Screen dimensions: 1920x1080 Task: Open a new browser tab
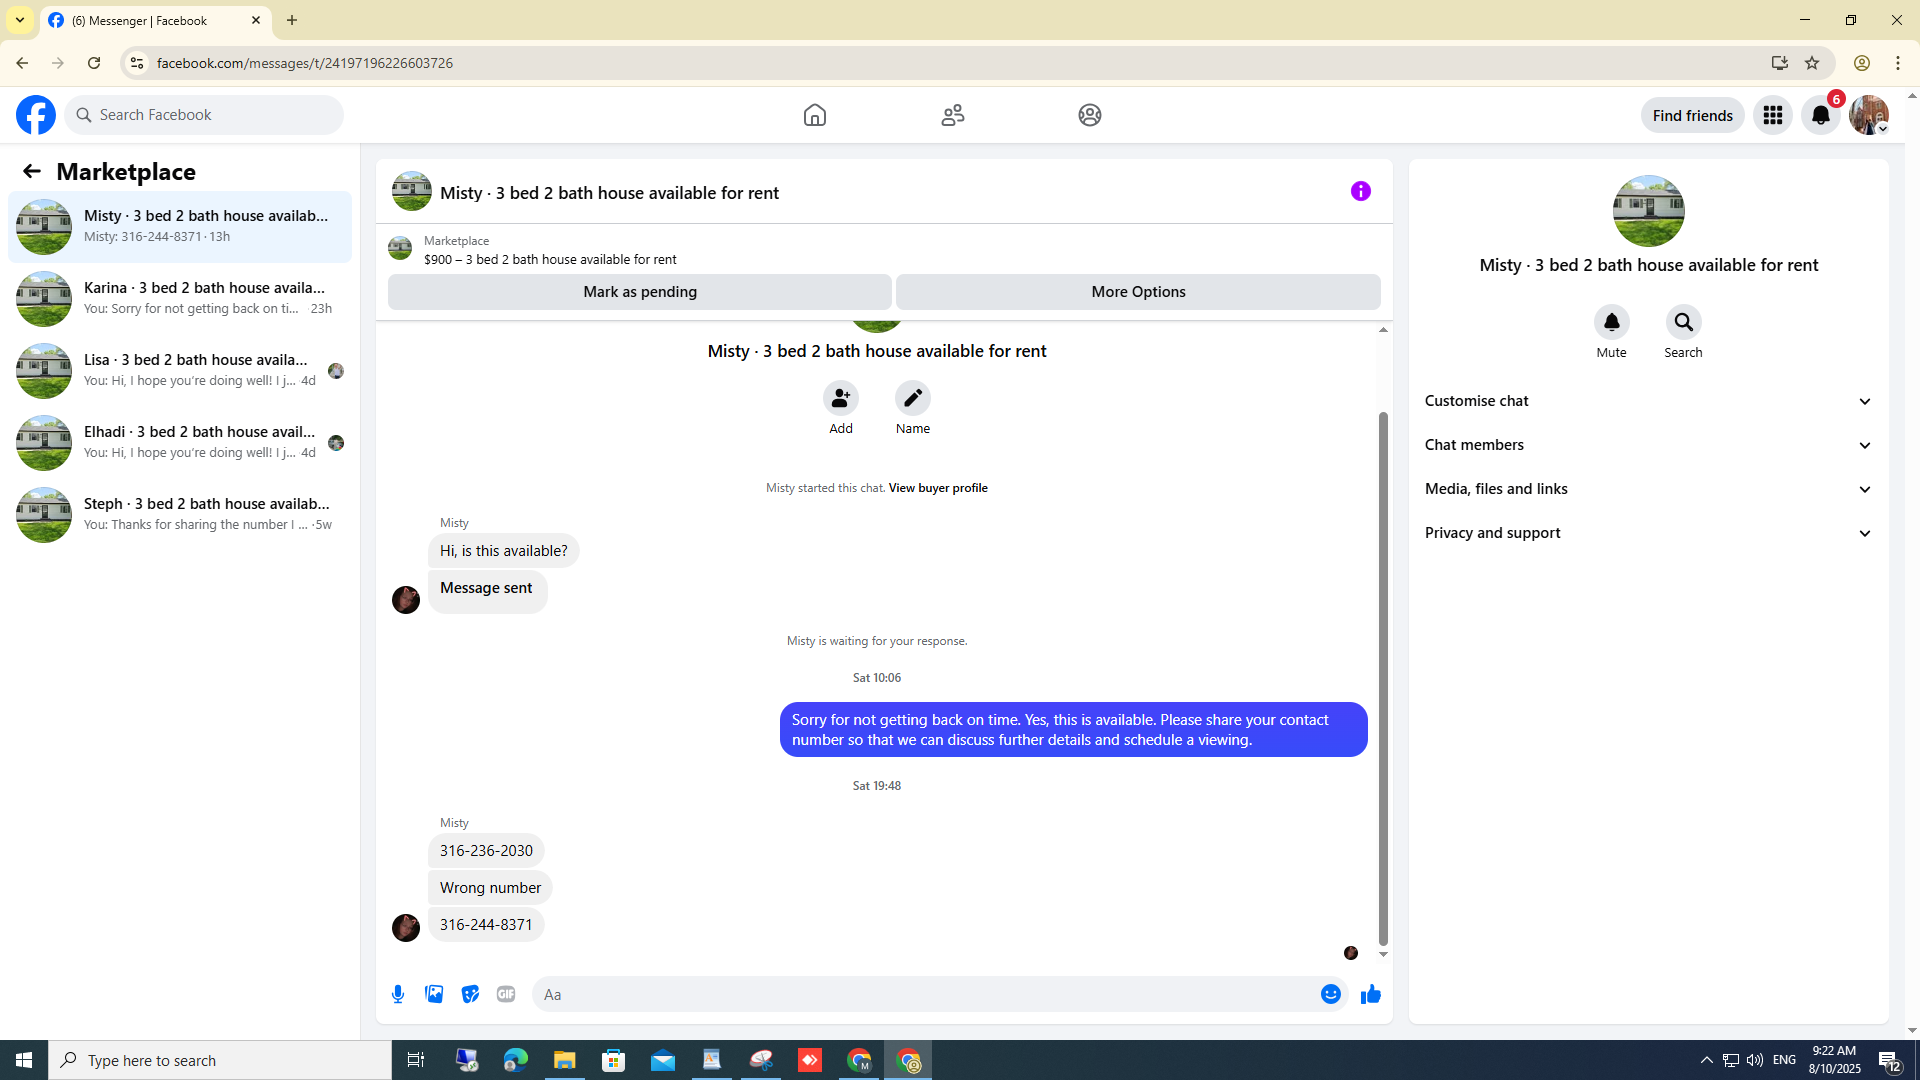292,20
